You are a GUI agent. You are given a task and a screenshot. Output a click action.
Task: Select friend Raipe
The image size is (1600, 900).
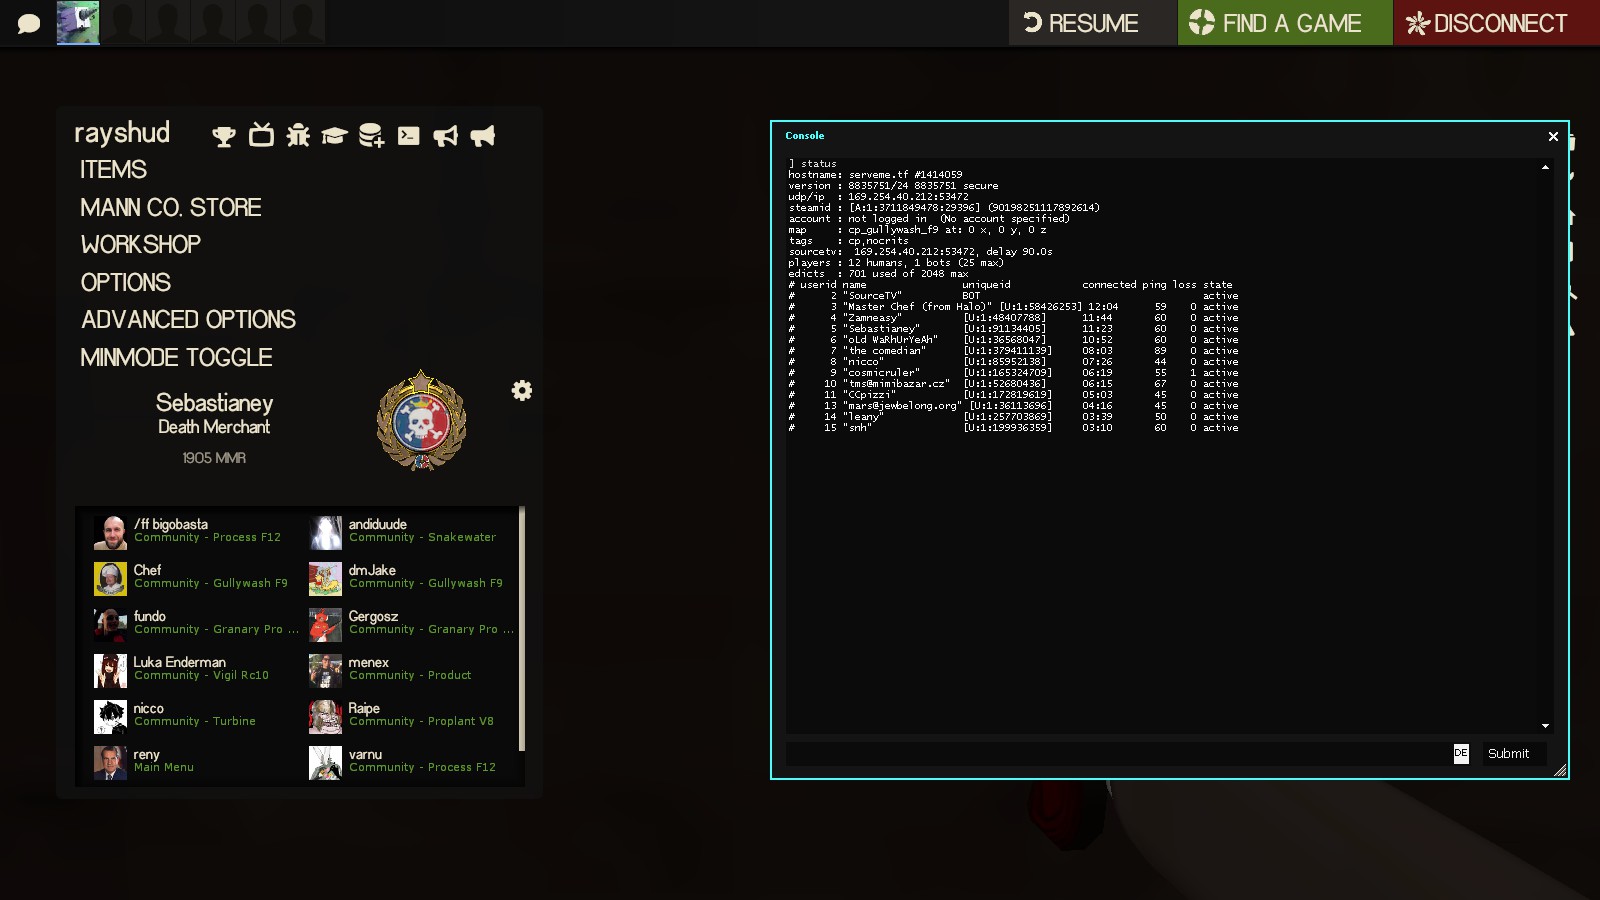tap(411, 717)
